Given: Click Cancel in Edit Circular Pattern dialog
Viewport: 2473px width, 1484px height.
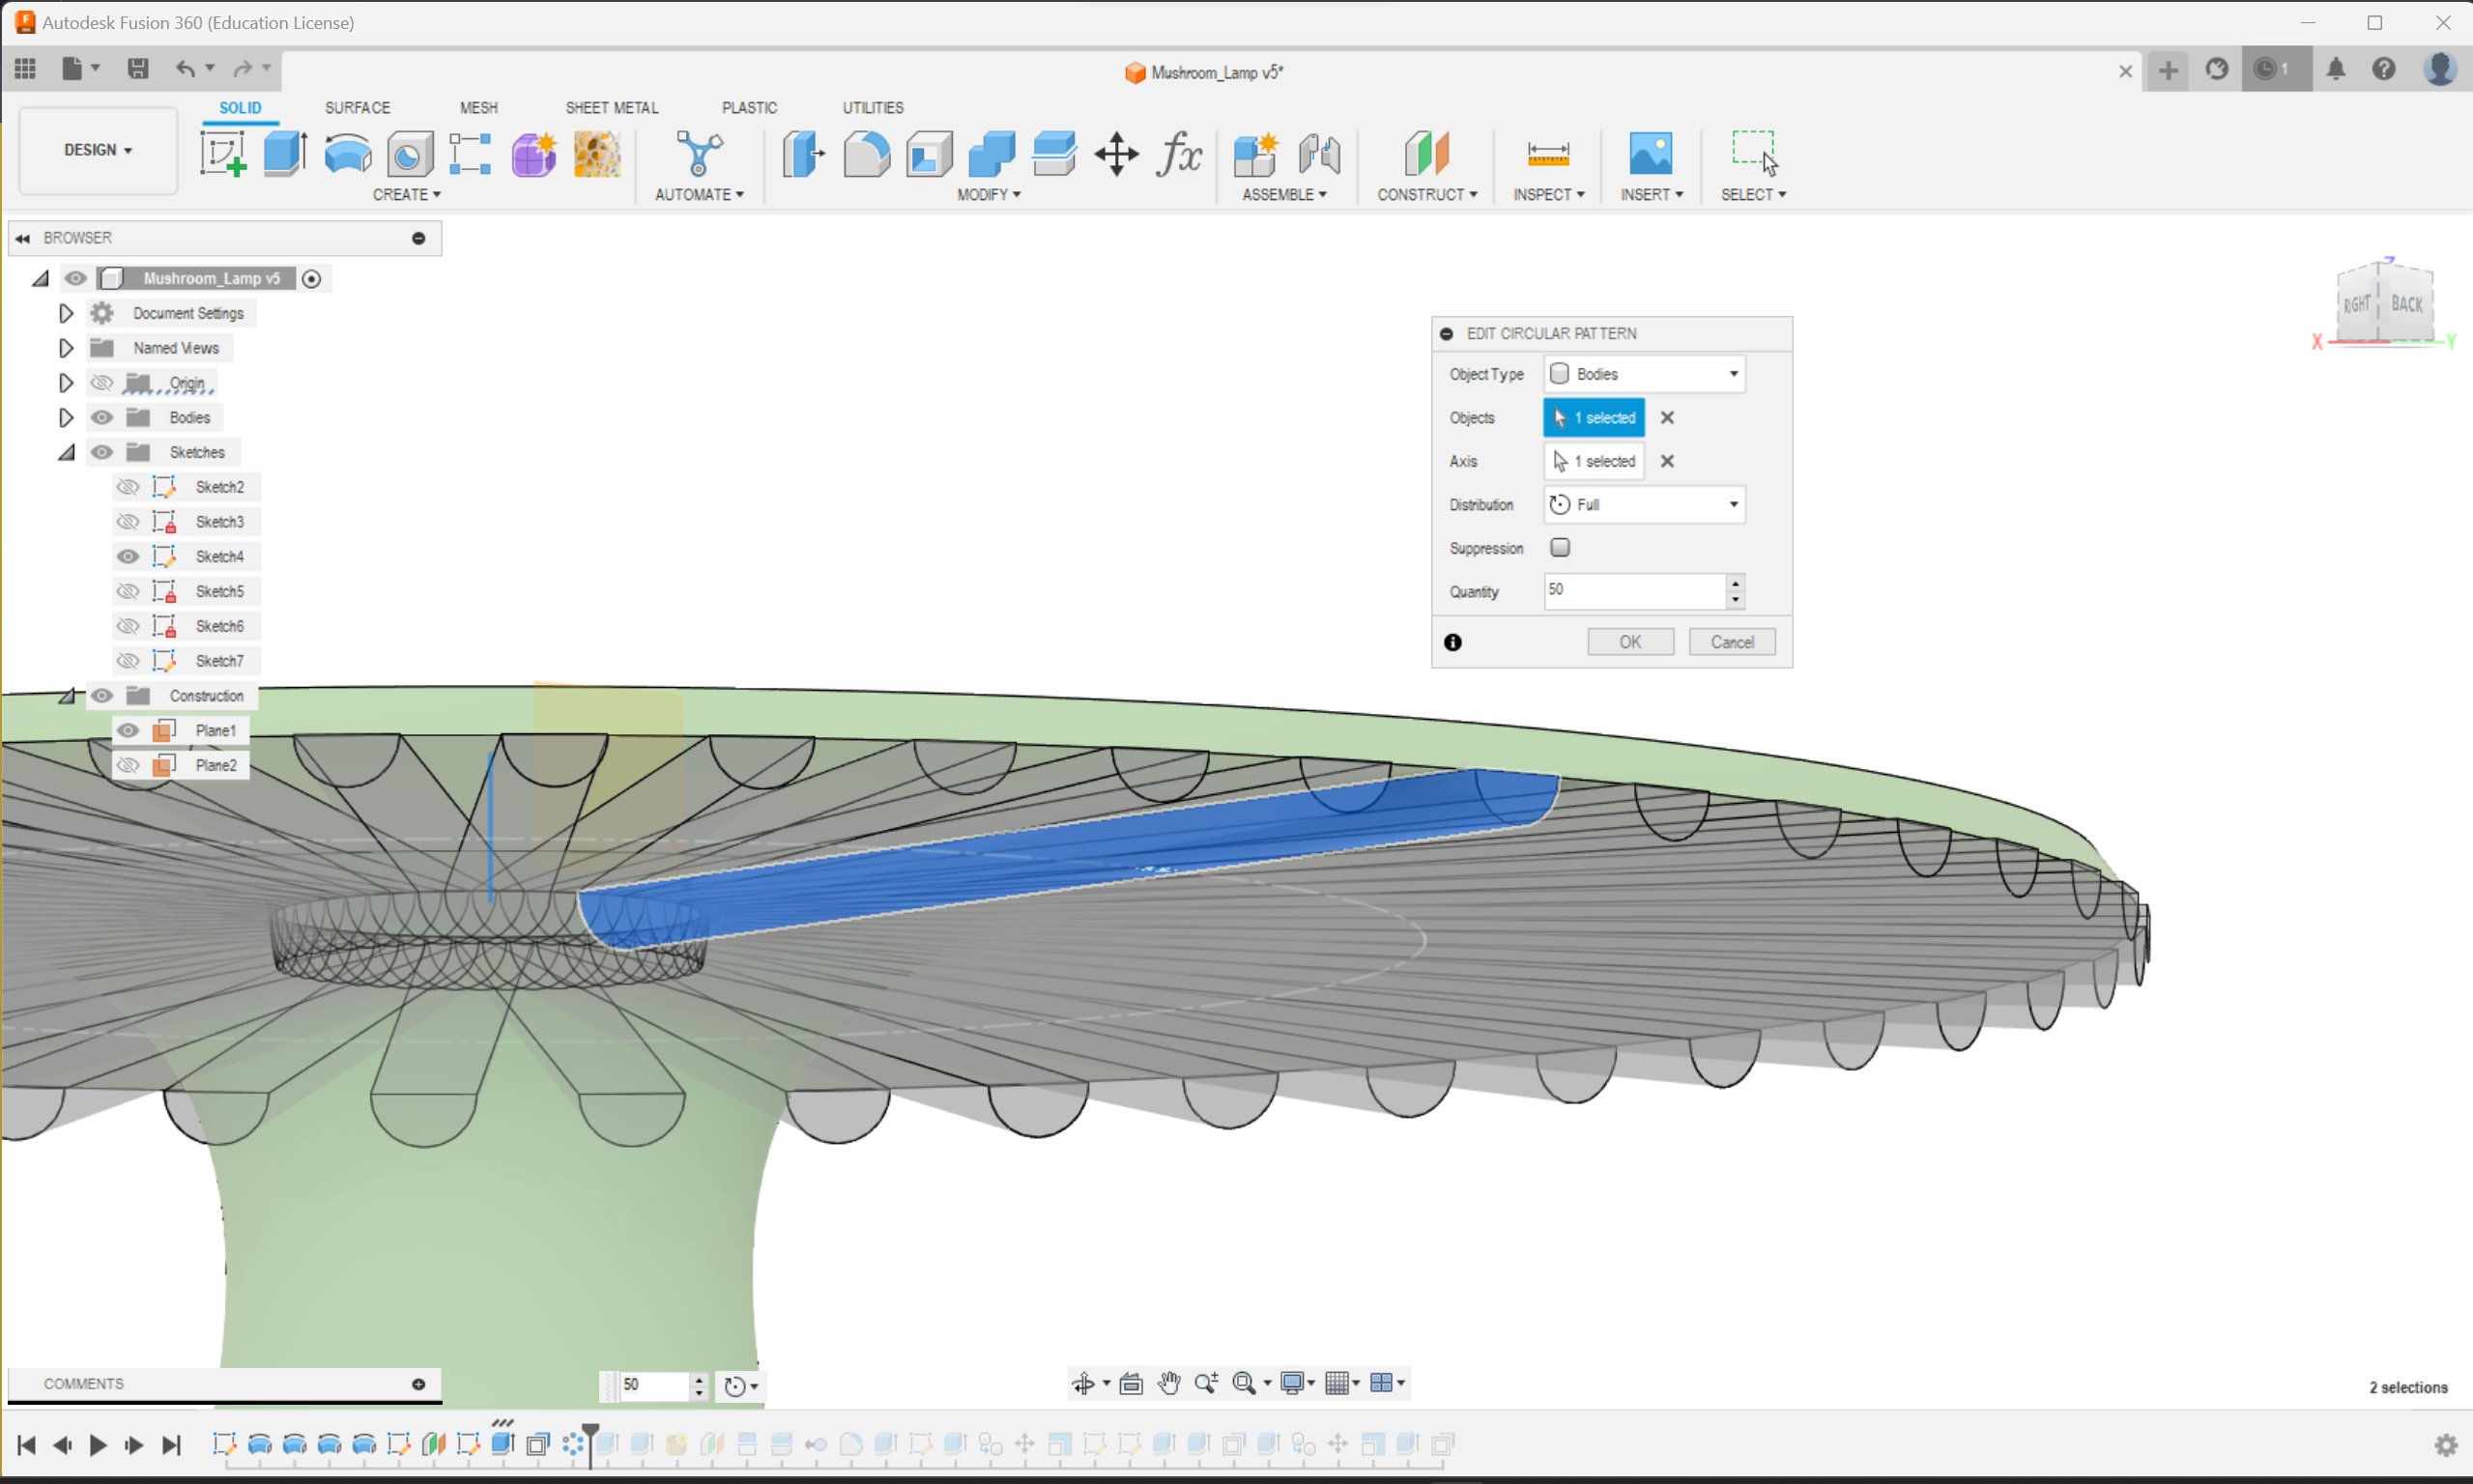Looking at the screenshot, I should tap(1731, 642).
